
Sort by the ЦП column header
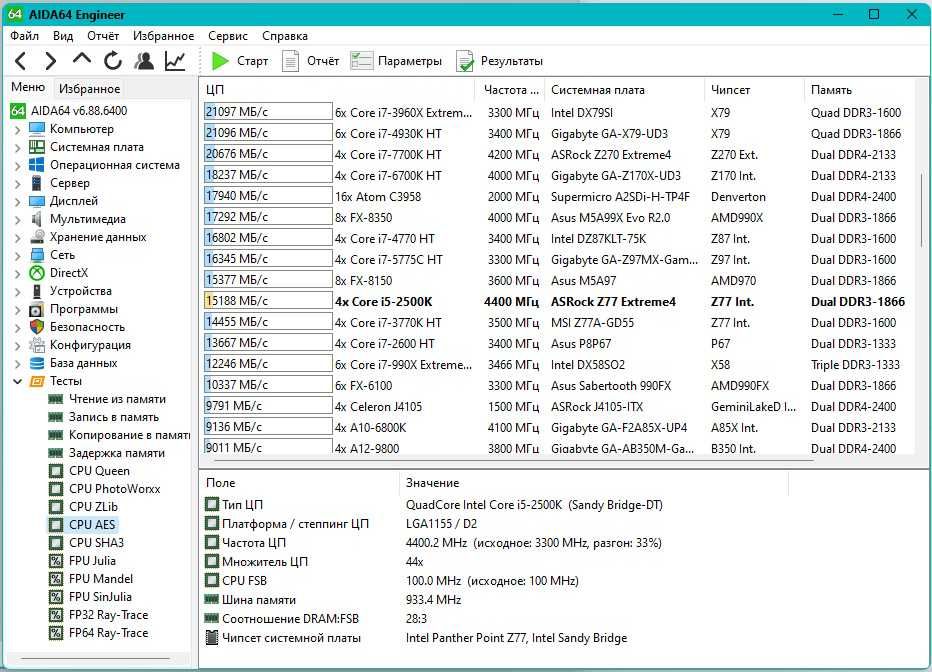(337, 90)
